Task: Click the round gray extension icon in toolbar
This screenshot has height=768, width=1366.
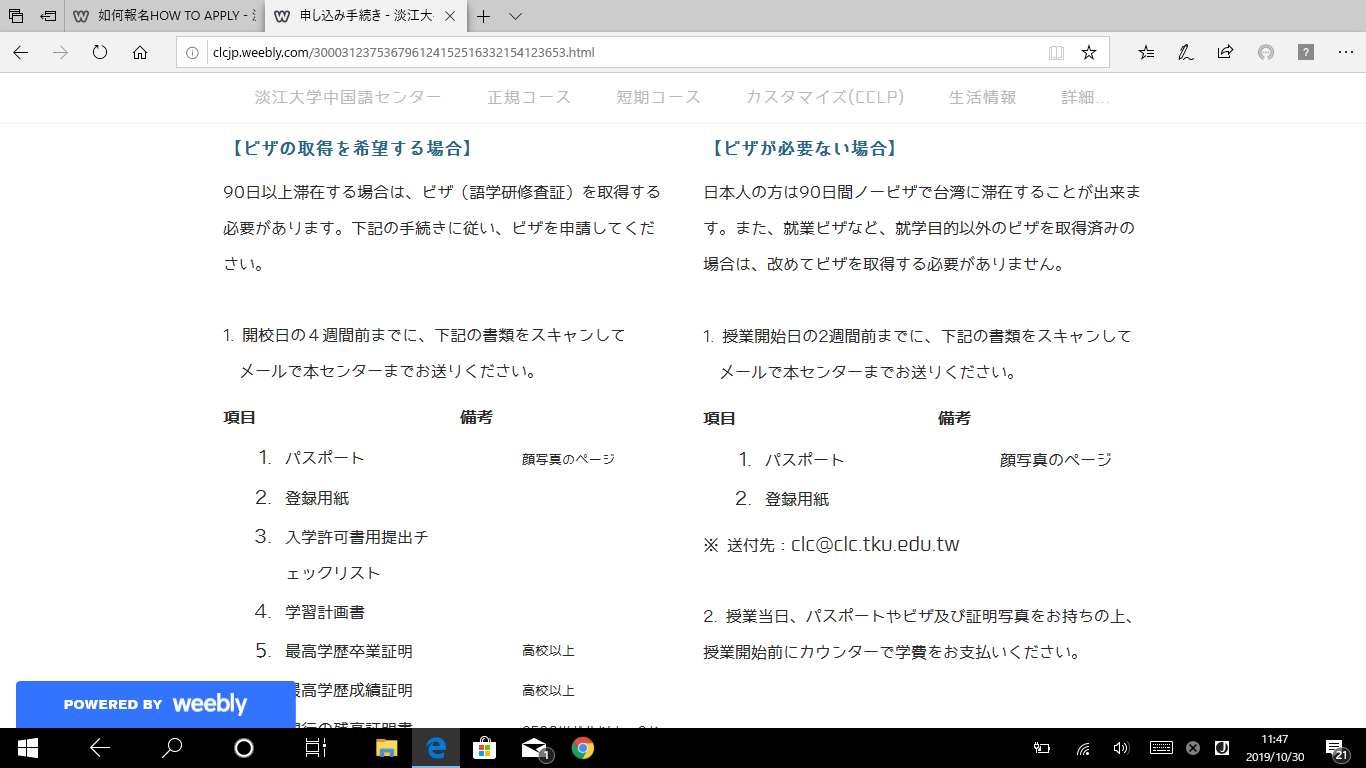Action: pos(1265,52)
